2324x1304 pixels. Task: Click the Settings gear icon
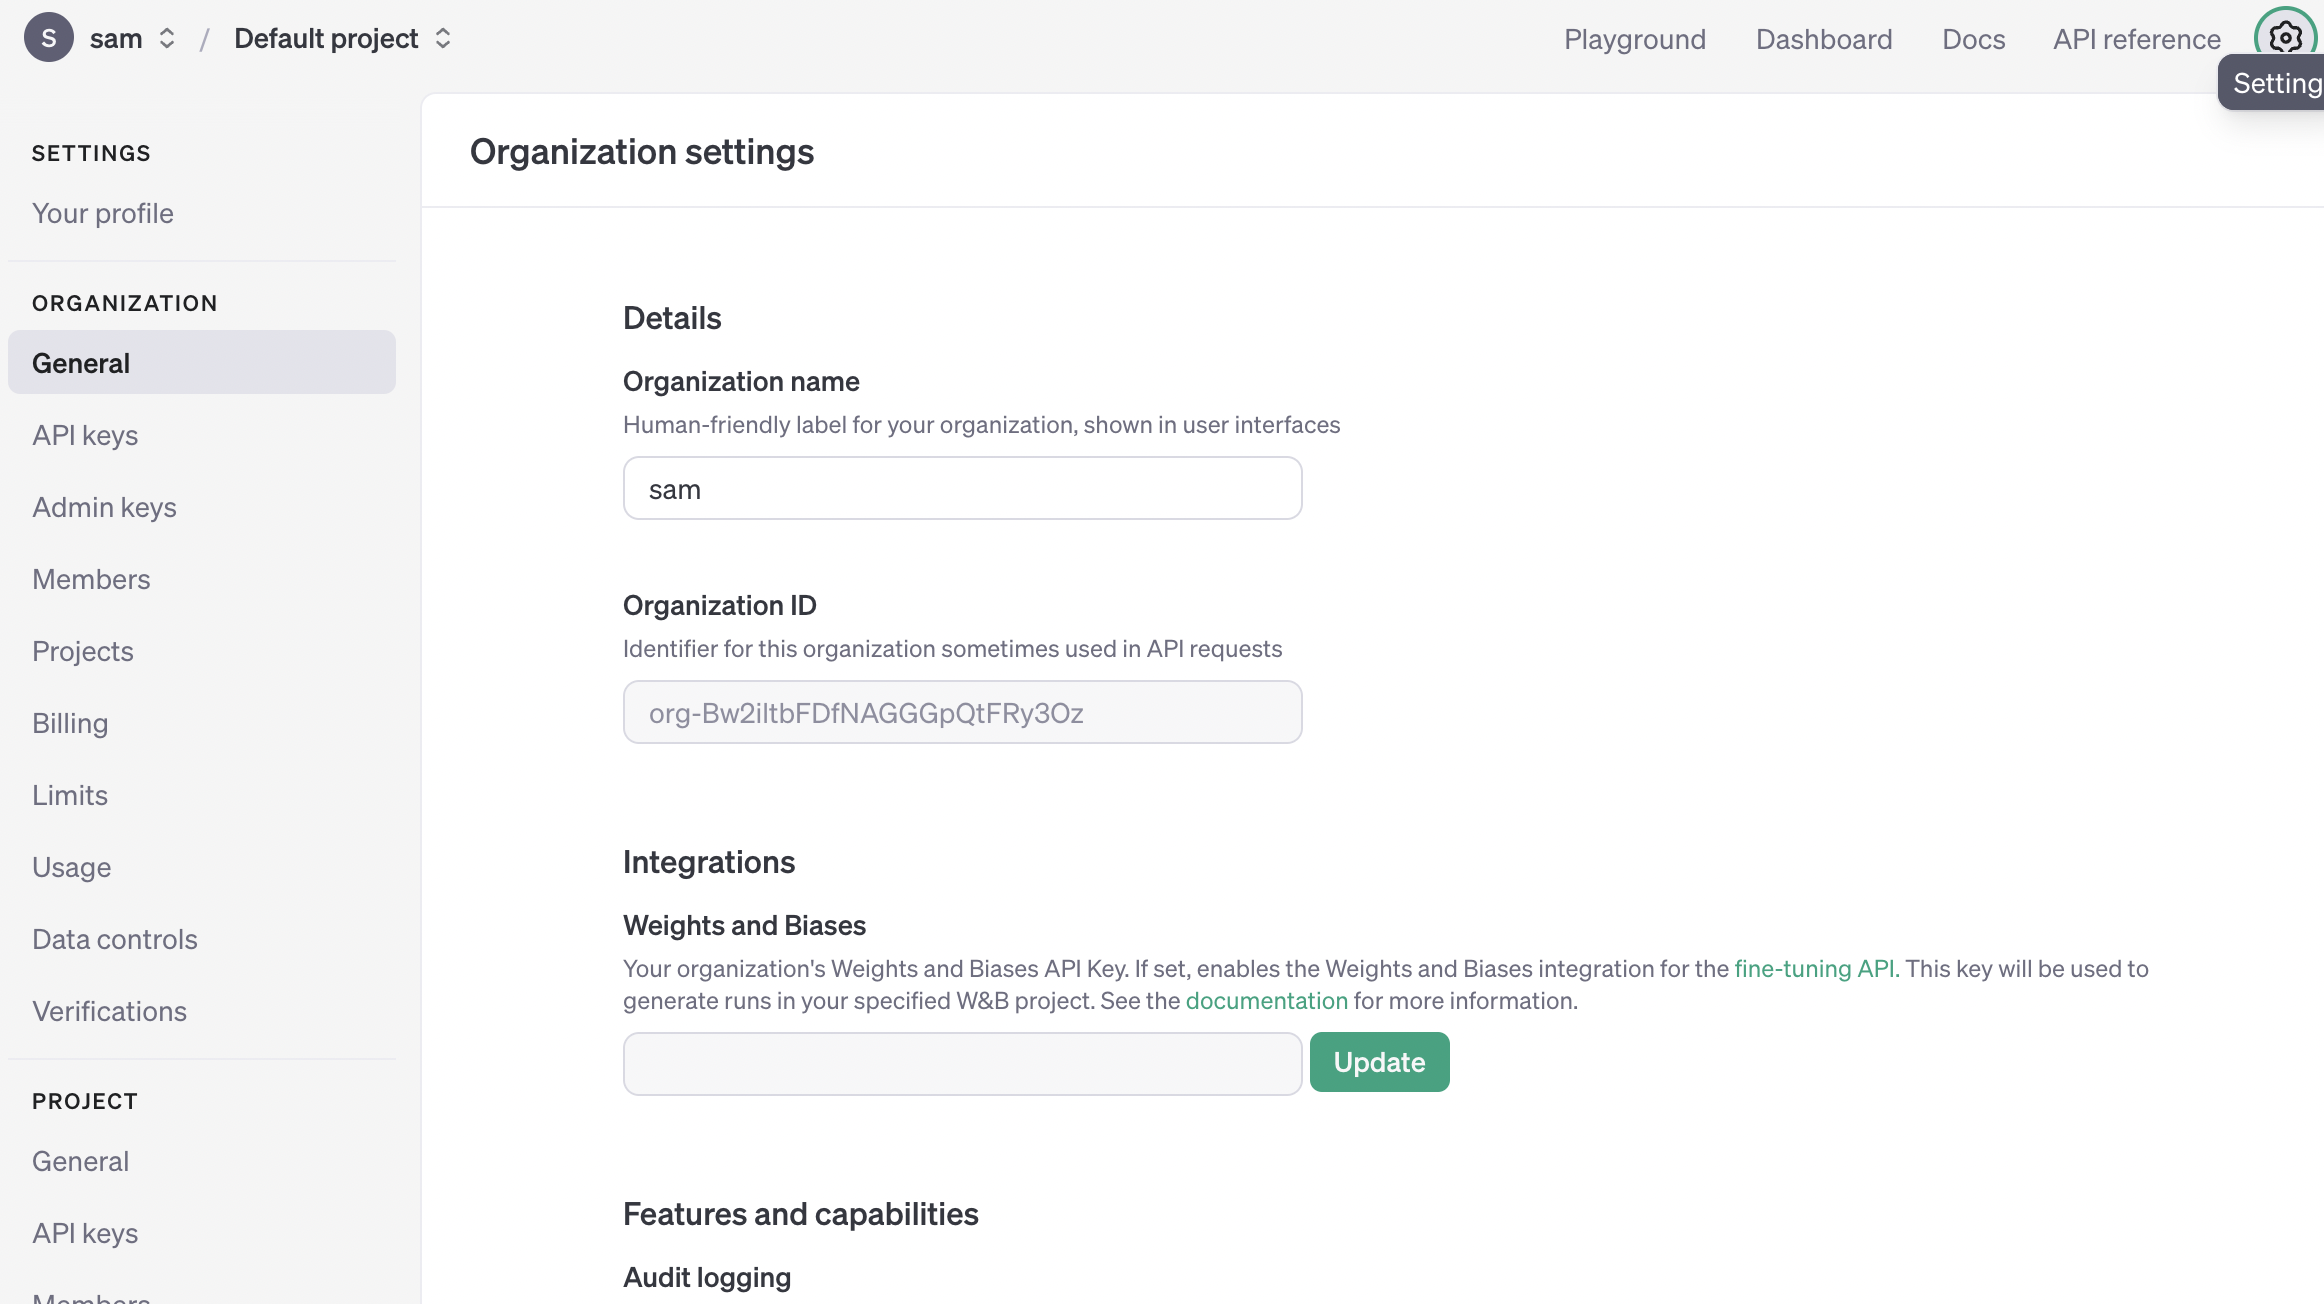(2285, 37)
